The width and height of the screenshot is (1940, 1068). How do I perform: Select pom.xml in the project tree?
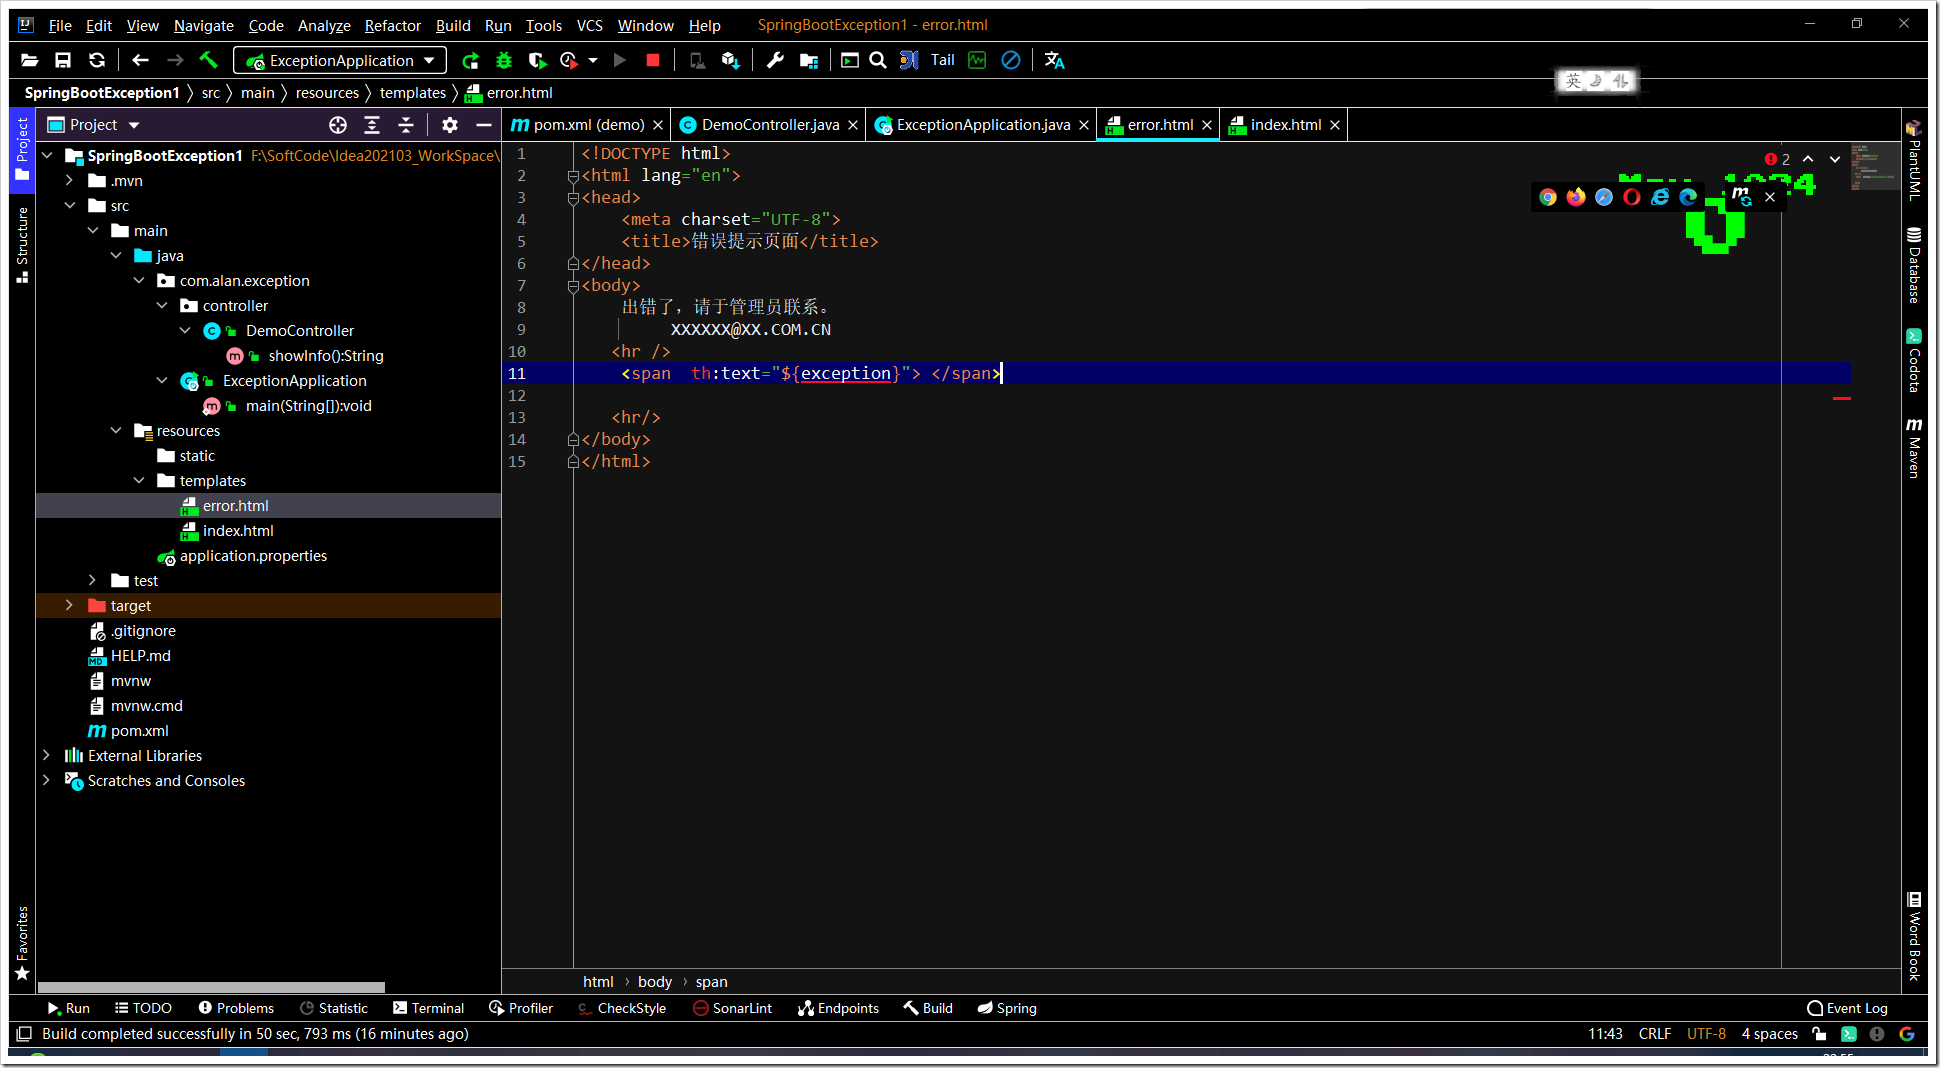(x=139, y=730)
